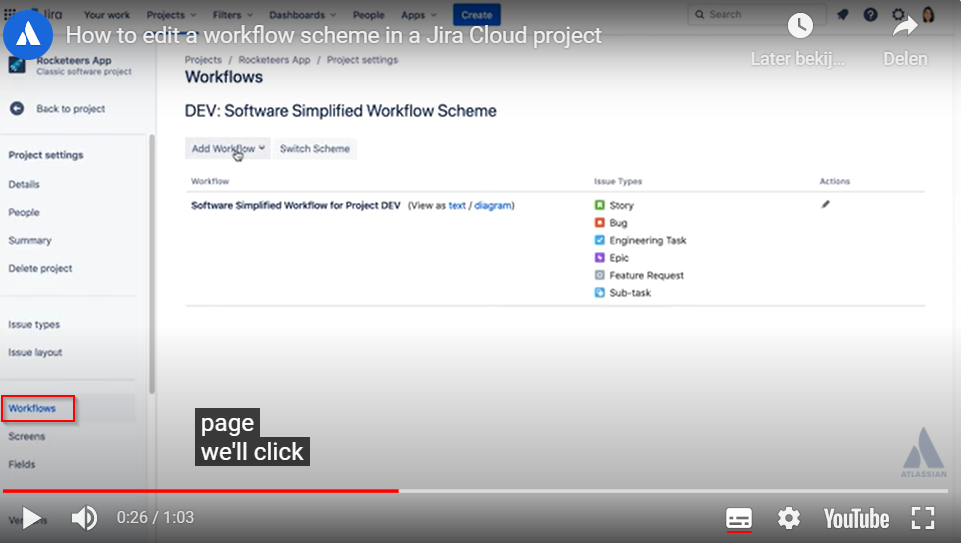This screenshot has width=961, height=548.
Task: Enter fullscreen mode
Action: 922,519
